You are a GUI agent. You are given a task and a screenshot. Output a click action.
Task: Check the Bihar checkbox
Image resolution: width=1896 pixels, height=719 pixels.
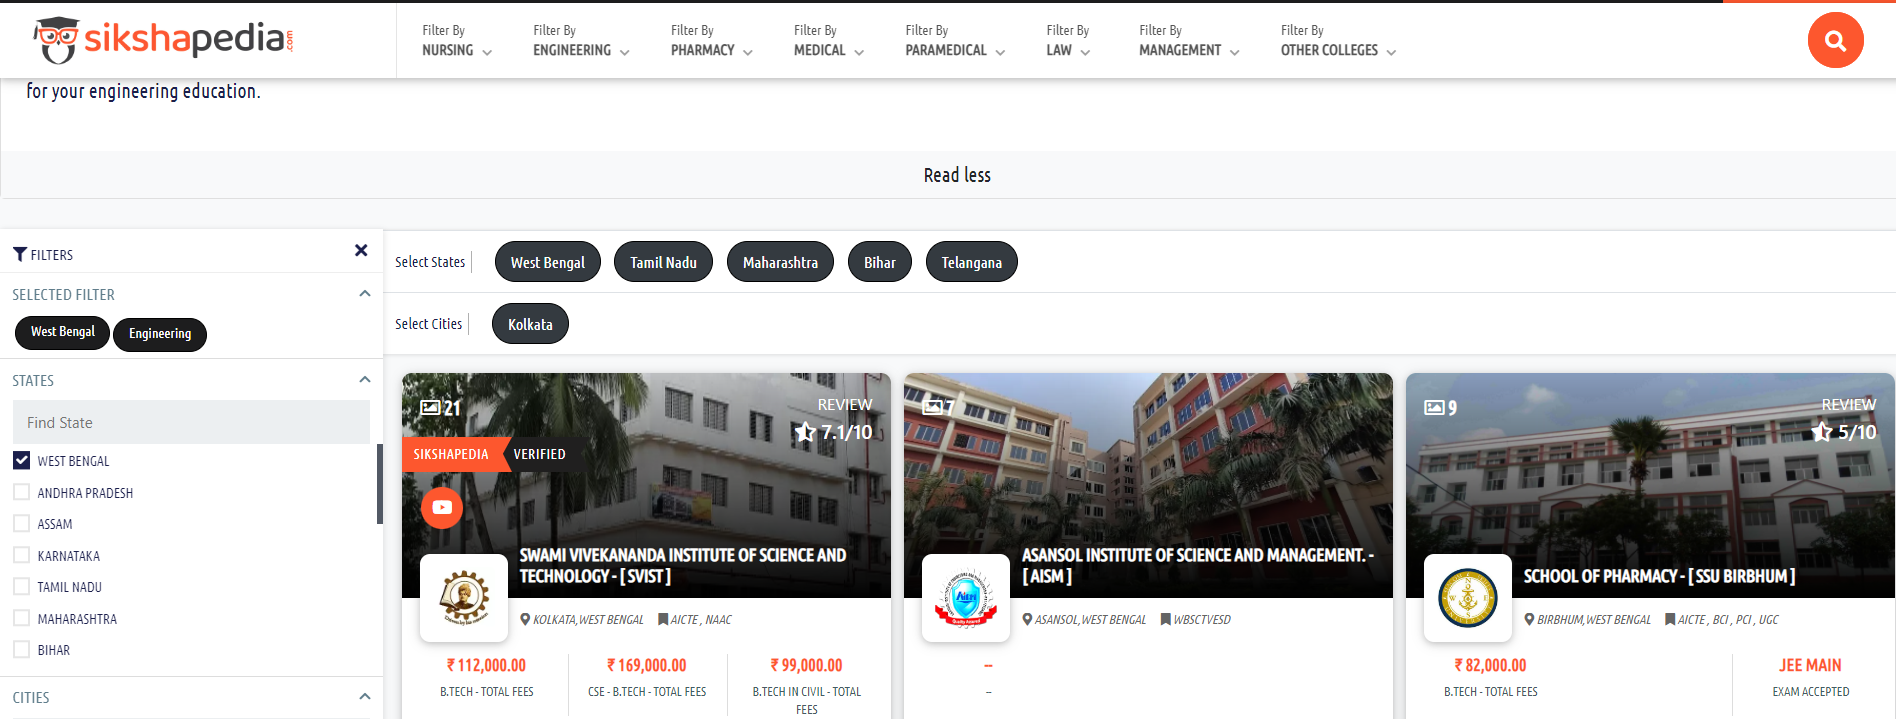21,649
